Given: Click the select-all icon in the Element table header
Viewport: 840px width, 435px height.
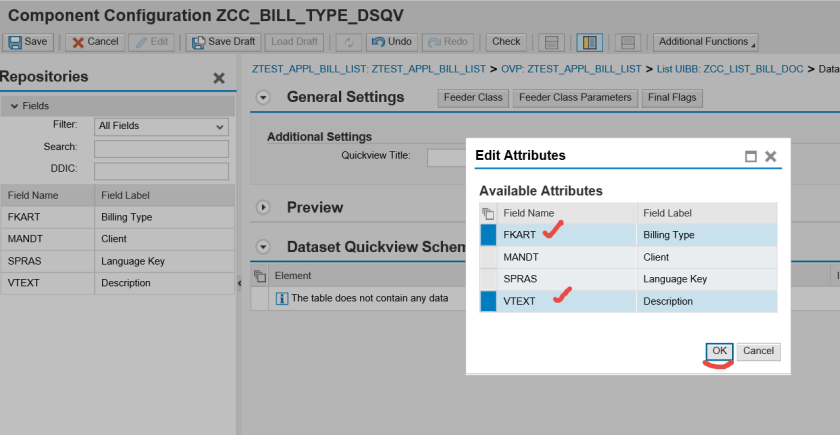Looking at the screenshot, I should click(x=259, y=275).
